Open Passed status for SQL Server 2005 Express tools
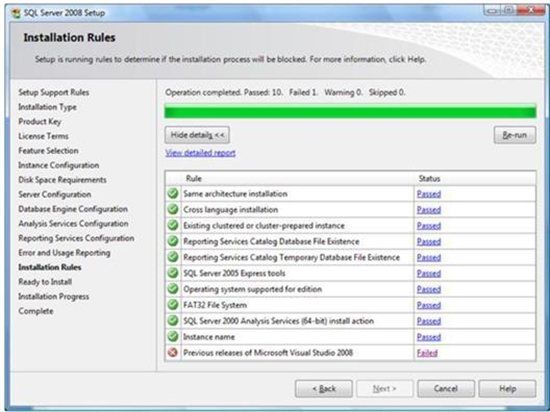The image size is (550, 412). (429, 273)
